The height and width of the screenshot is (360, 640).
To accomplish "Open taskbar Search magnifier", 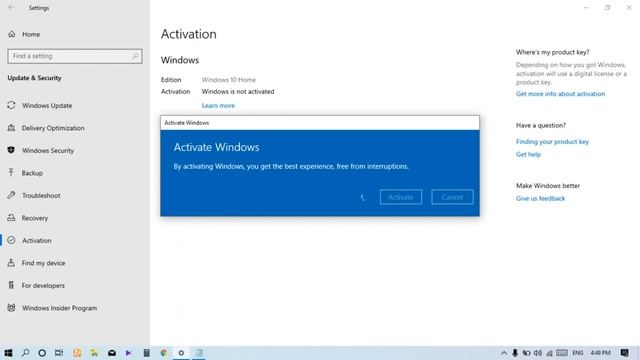I will (25, 353).
